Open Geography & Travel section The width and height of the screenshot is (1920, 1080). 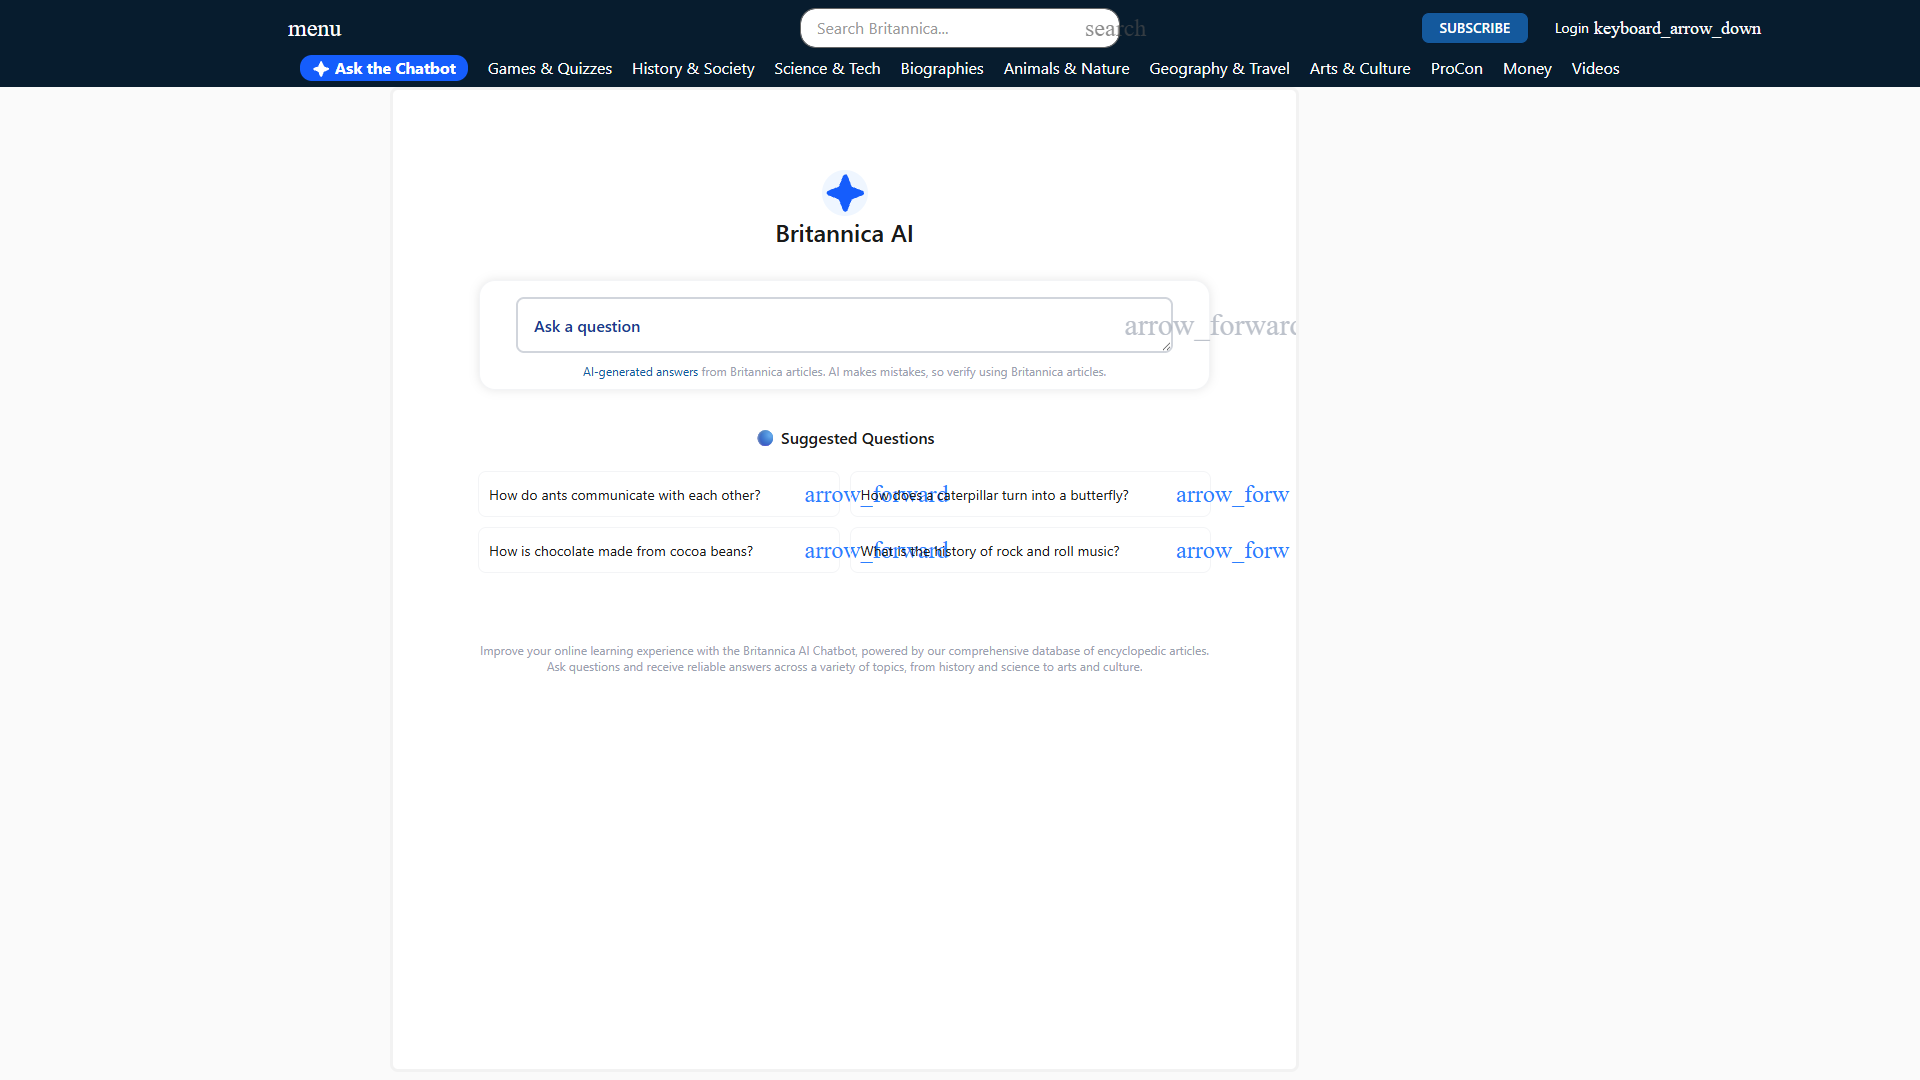click(1219, 68)
